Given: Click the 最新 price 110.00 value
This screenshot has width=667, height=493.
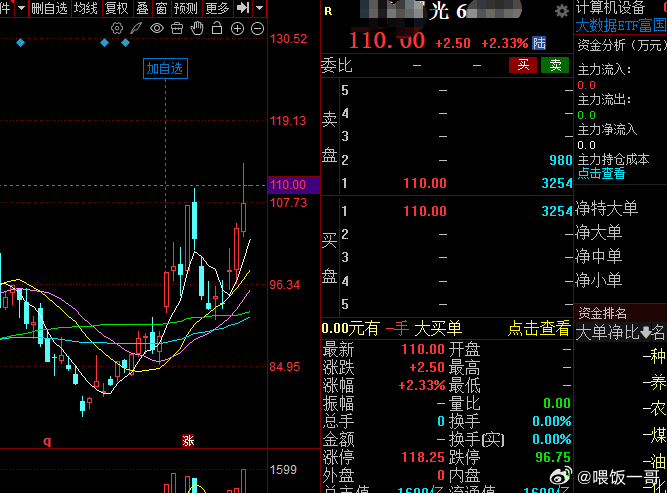Looking at the screenshot, I should (x=423, y=349).
